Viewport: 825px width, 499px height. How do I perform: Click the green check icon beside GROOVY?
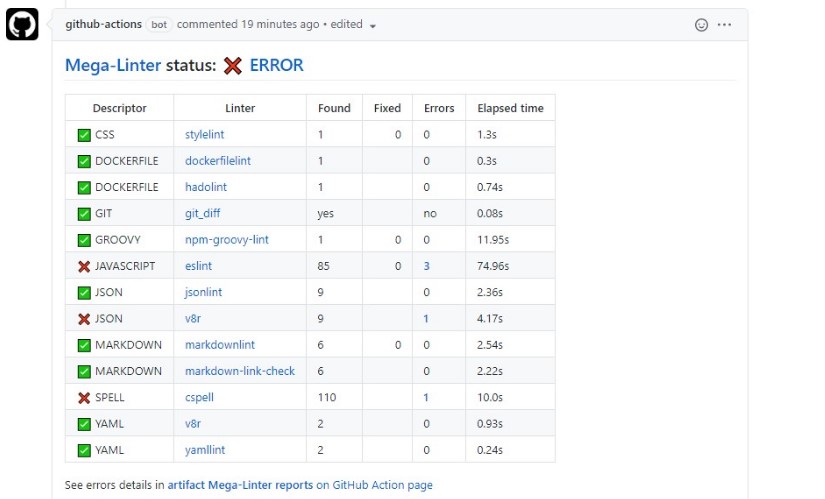pyautogui.click(x=84, y=240)
